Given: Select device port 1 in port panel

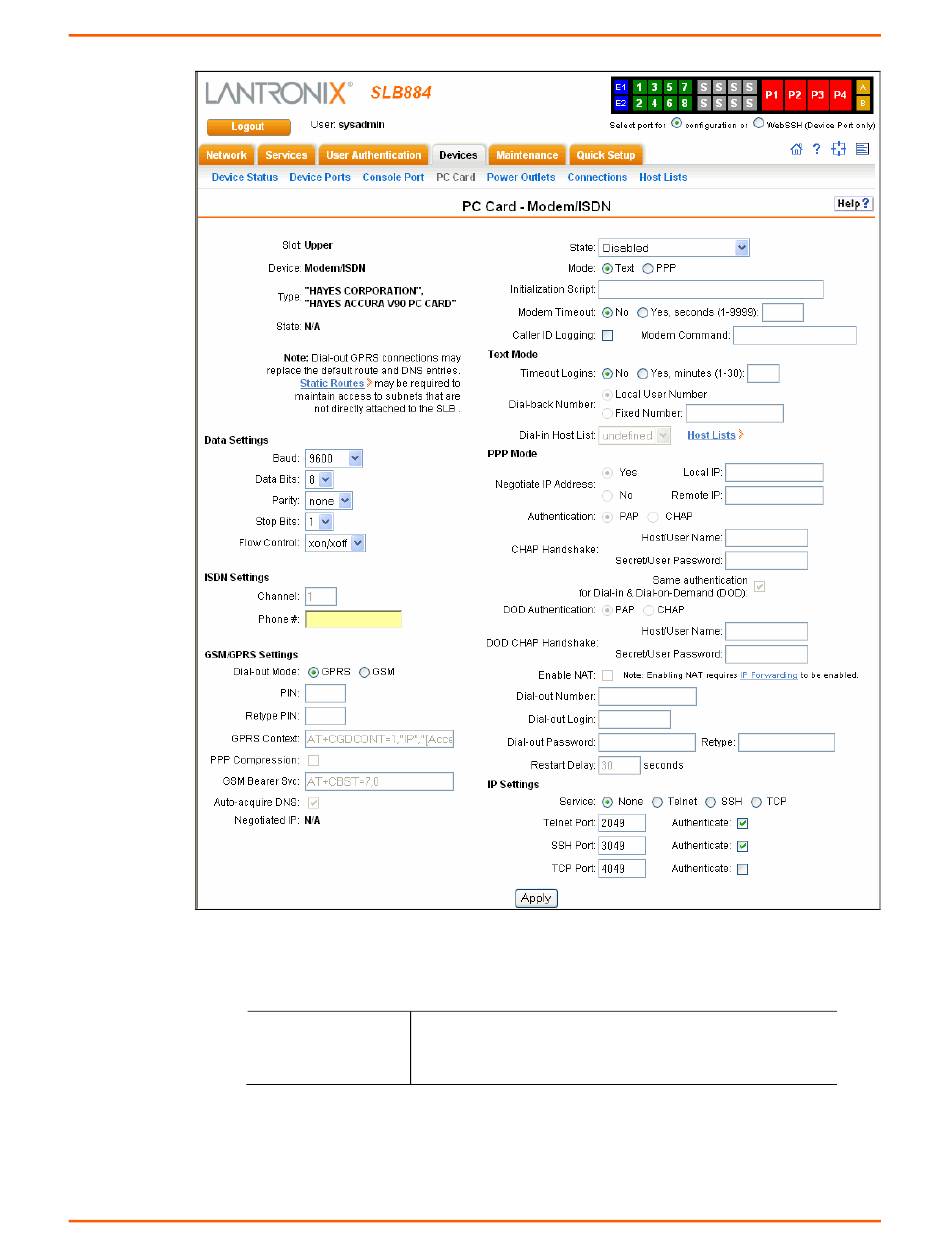Looking at the screenshot, I should 638,87.
